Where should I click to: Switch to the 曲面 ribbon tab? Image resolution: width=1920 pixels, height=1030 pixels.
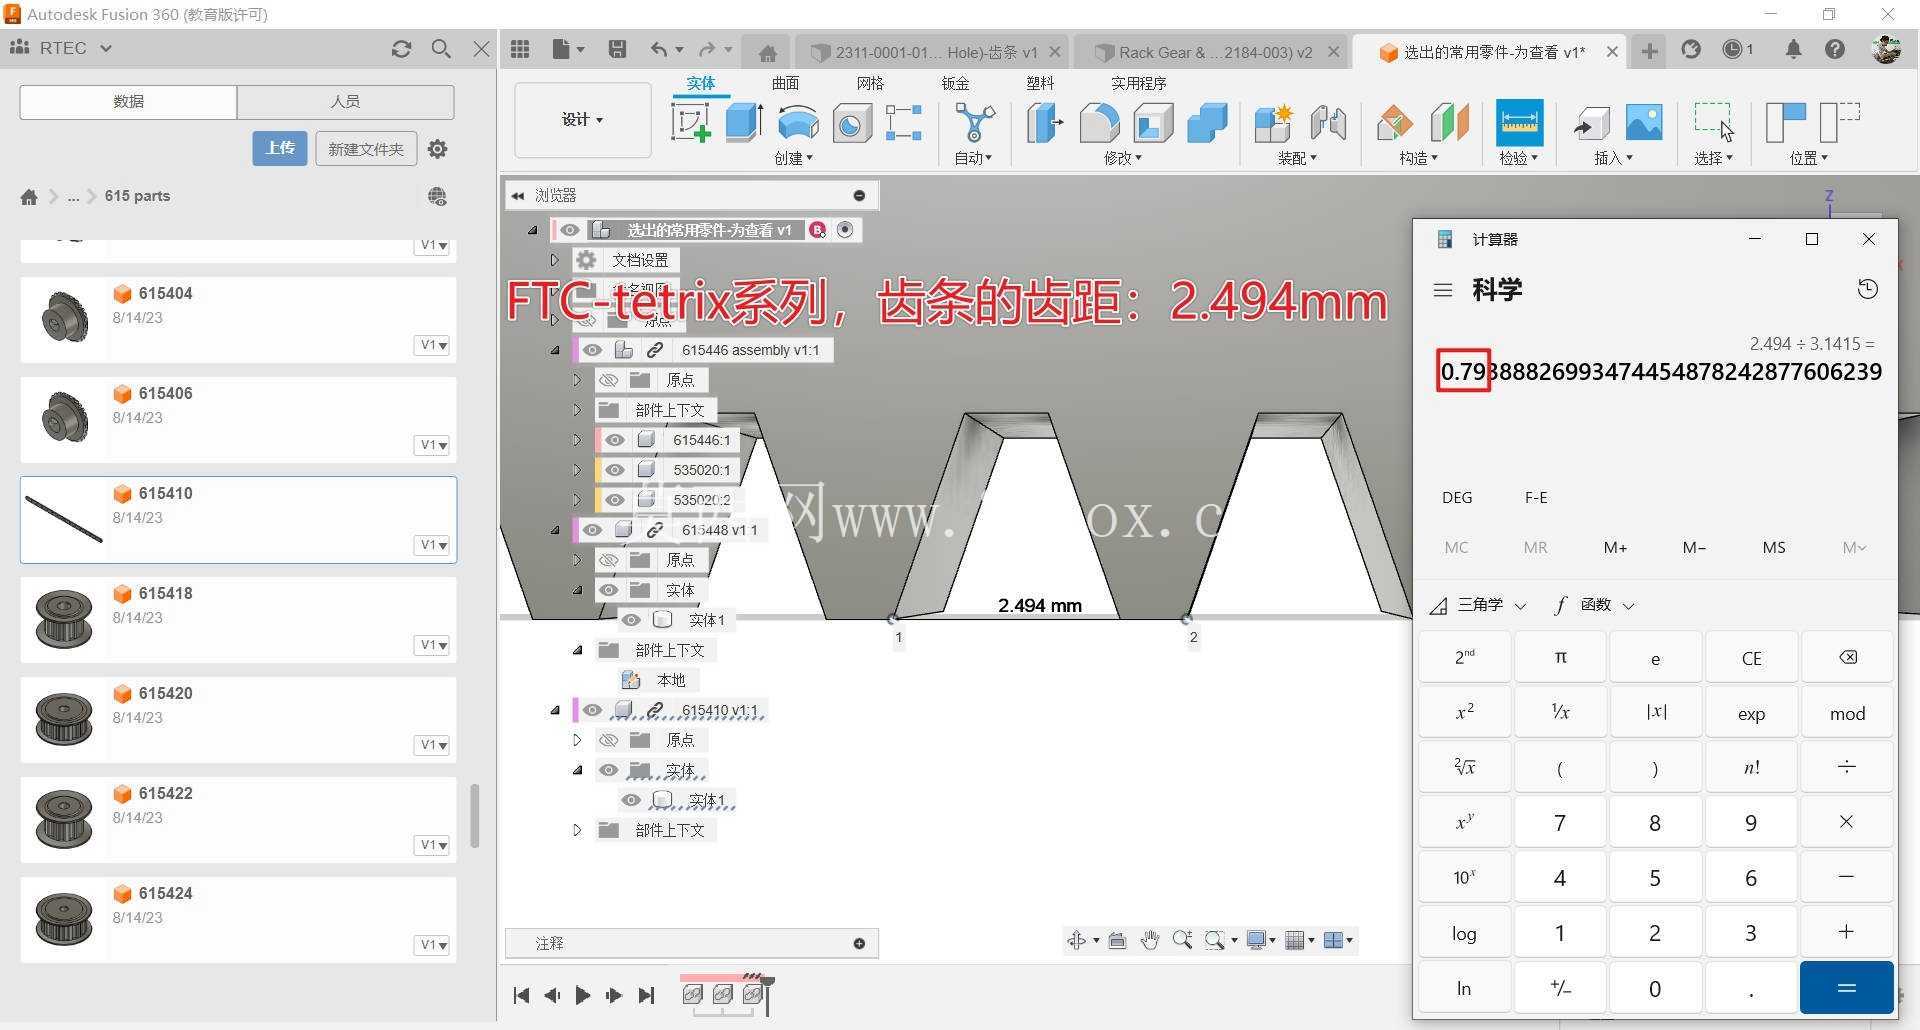(x=785, y=83)
